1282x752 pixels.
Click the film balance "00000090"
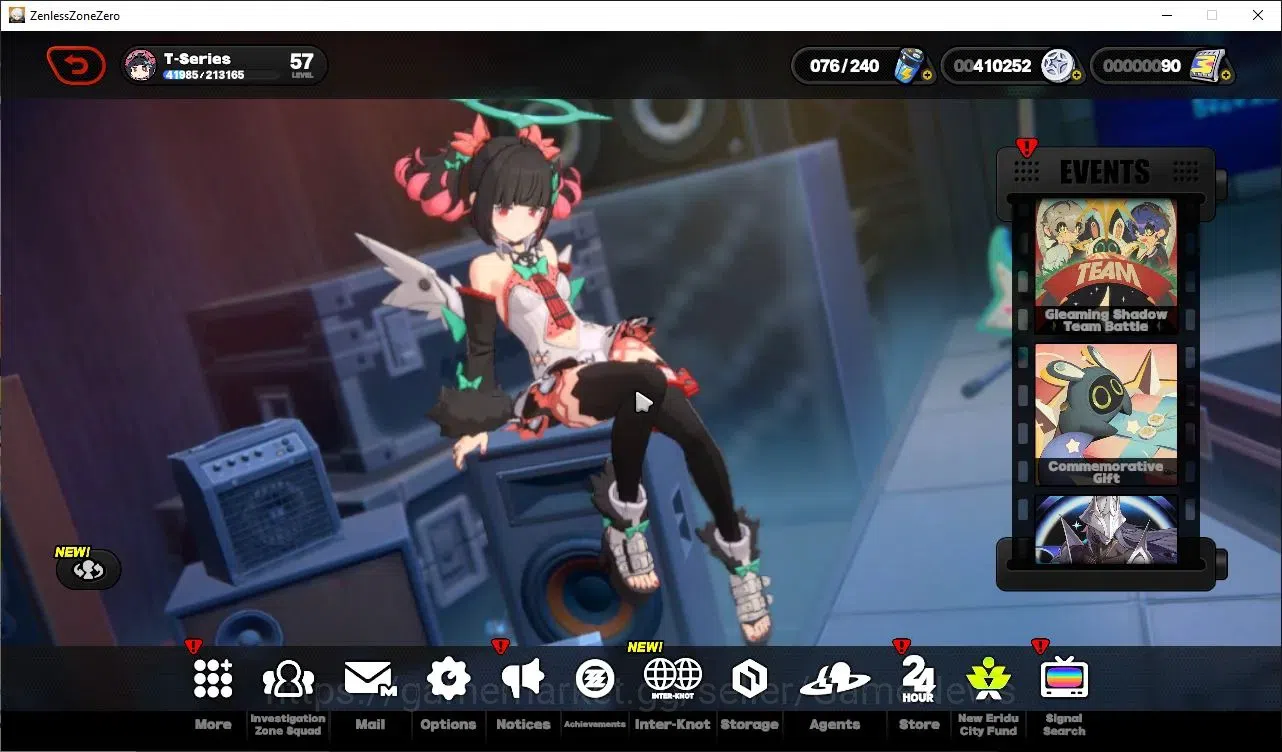1143,66
